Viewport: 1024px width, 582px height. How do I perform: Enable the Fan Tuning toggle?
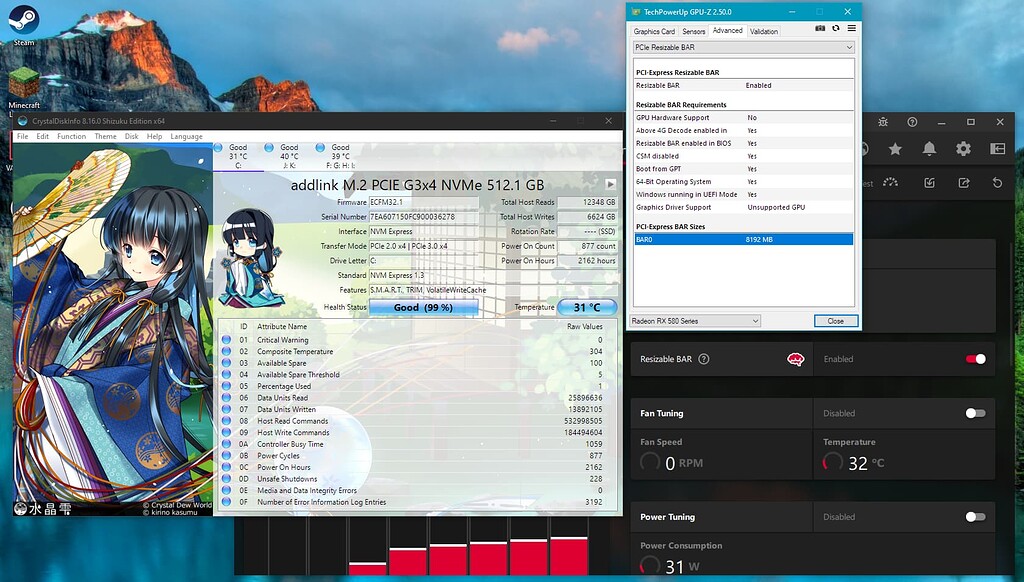click(x=976, y=413)
